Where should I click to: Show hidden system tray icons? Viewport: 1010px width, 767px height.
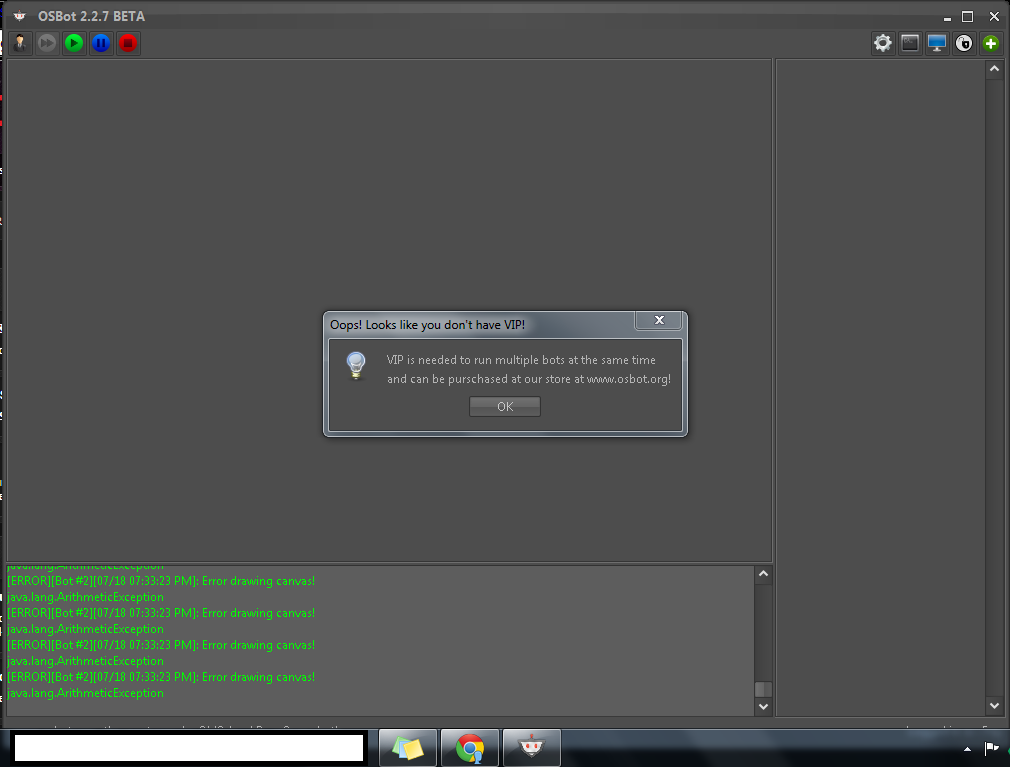click(x=967, y=748)
